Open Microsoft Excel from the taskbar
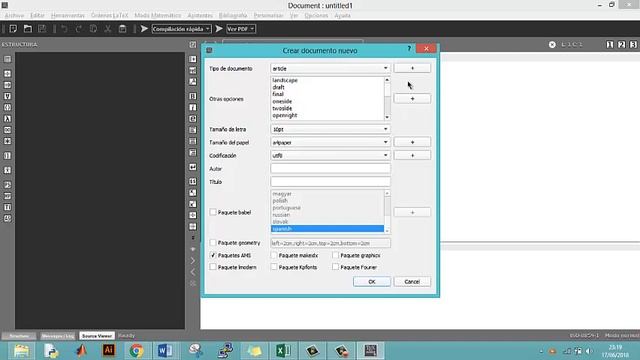This screenshot has height=360, width=640. click(x=283, y=351)
